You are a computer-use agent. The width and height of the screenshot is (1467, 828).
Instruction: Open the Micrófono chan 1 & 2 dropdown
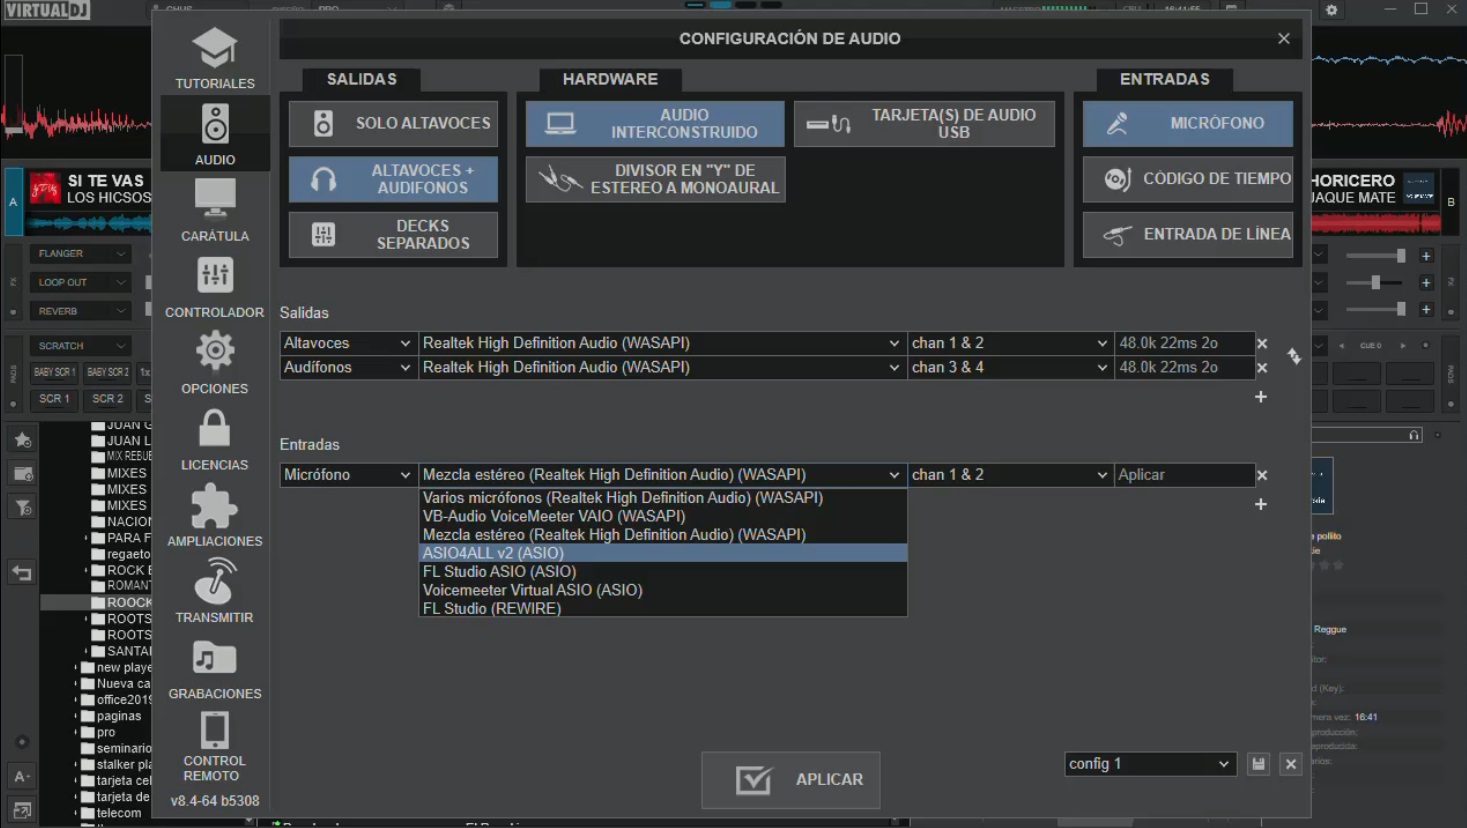[x=1010, y=475]
